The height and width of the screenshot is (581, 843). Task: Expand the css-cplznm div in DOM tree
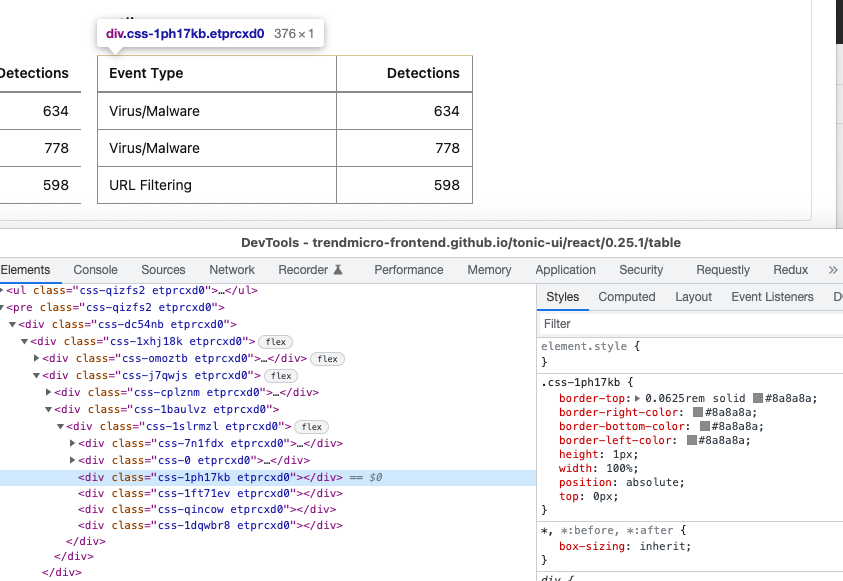tap(47, 392)
